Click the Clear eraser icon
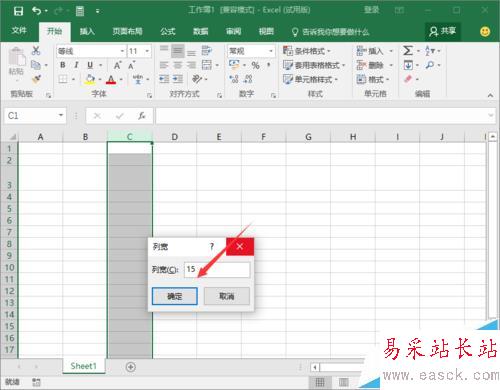This screenshot has height=390, width=500. (x=408, y=79)
